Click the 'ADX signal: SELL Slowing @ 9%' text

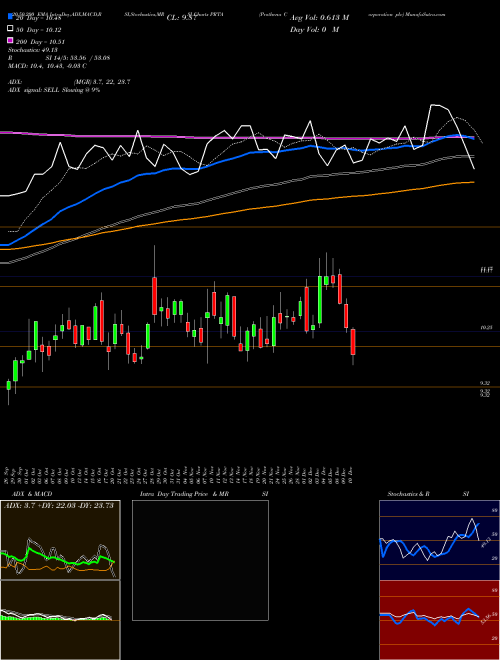pos(54,90)
